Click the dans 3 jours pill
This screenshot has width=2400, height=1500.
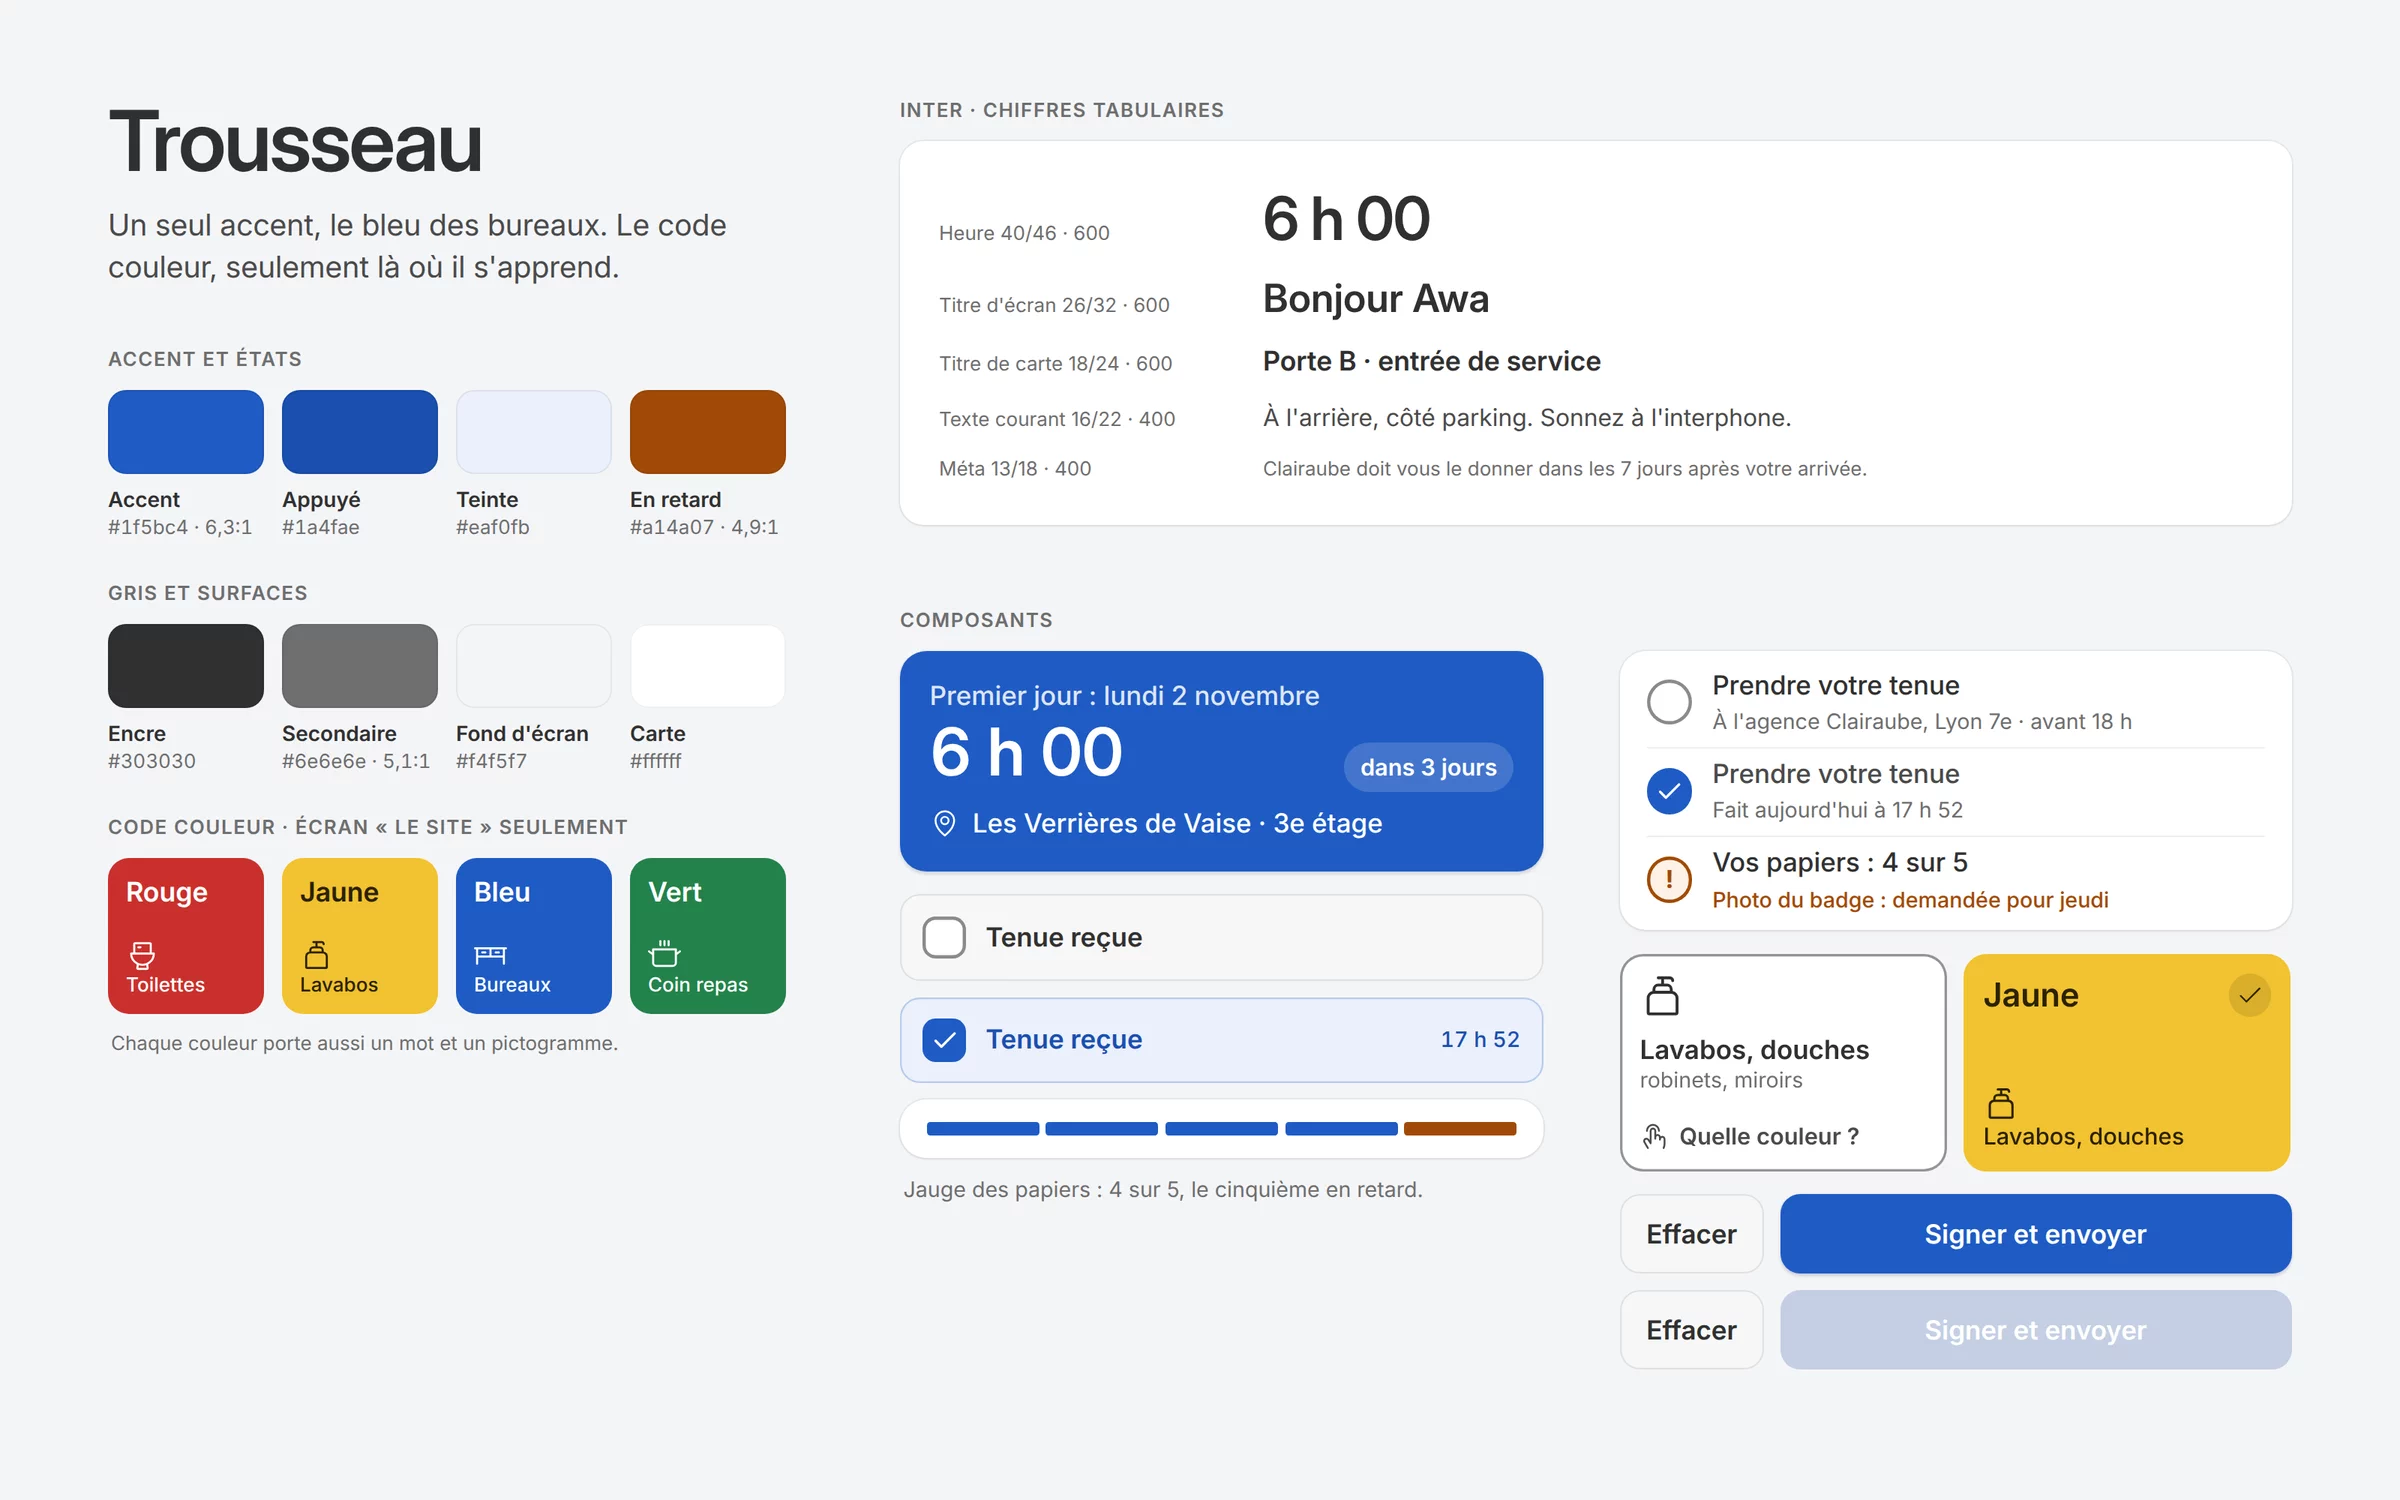coord(1428,767)
